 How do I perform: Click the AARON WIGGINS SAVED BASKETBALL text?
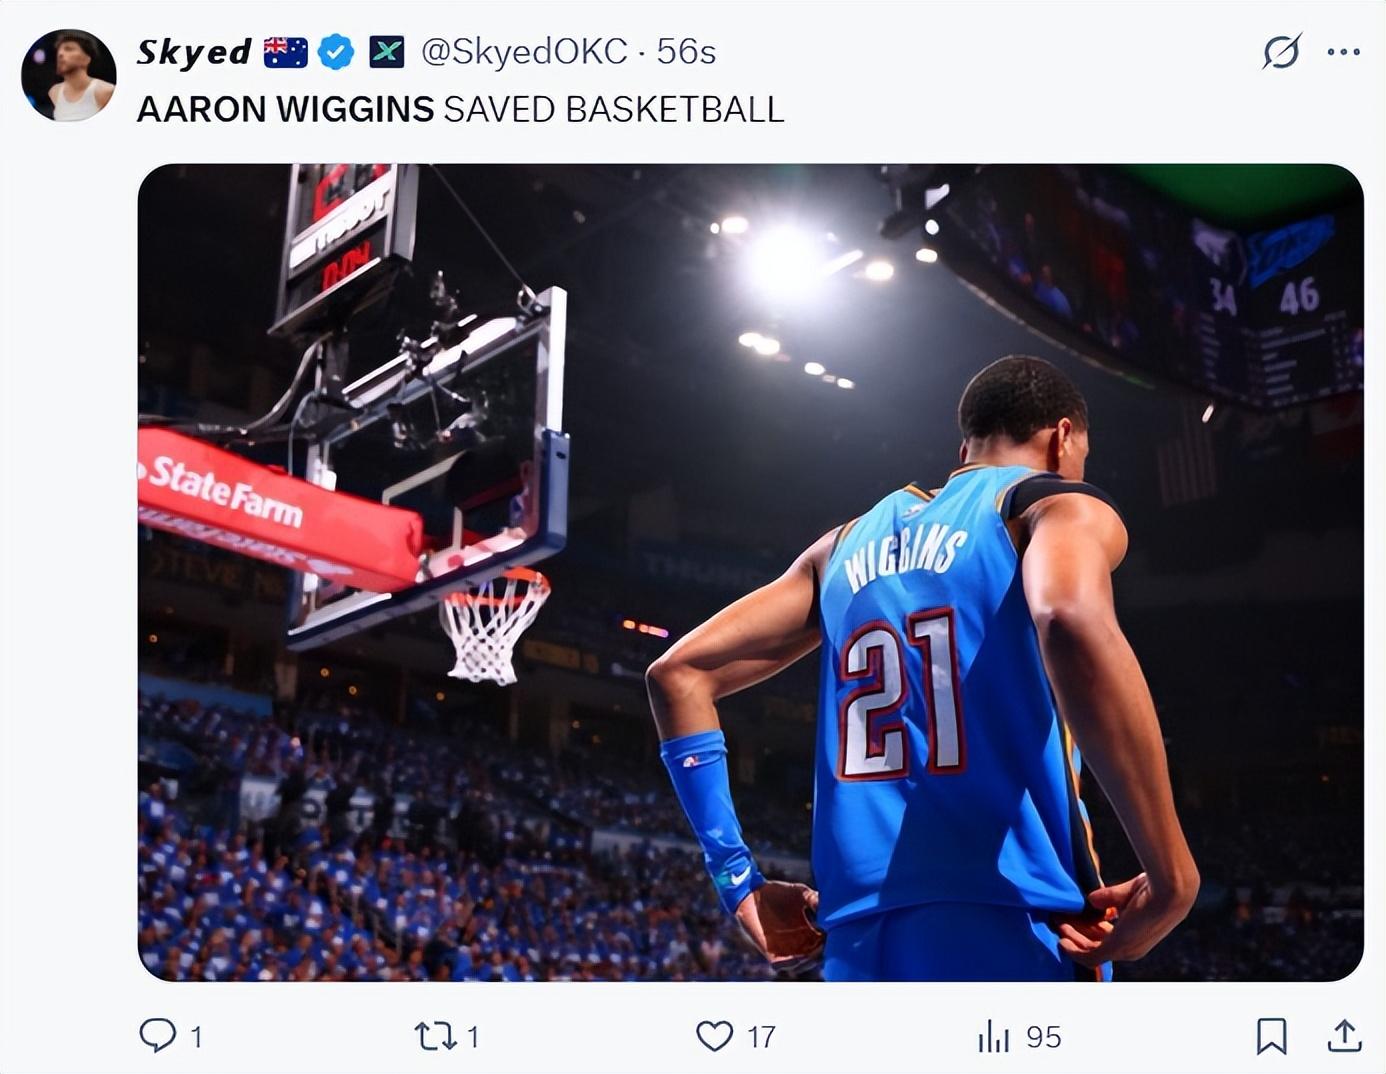point(460,109)
